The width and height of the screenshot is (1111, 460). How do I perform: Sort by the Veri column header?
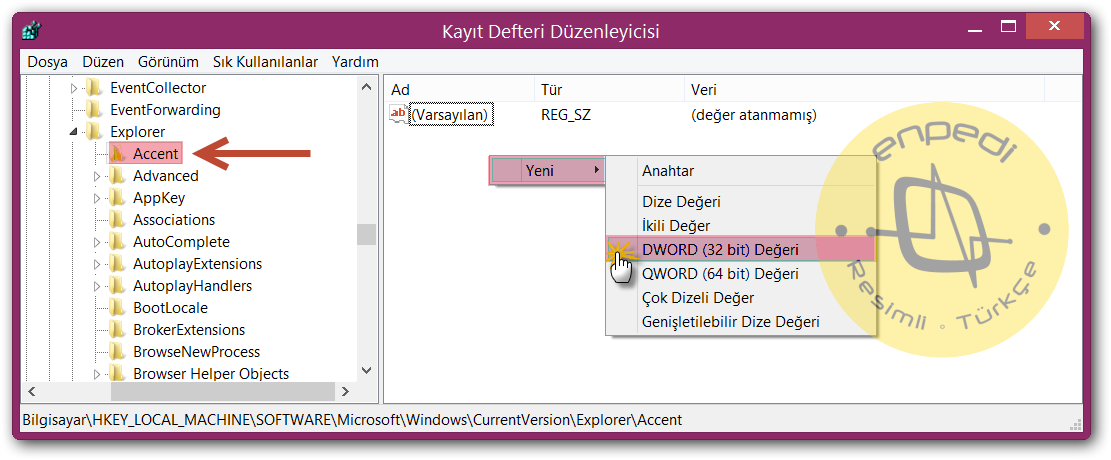pyautogui.click(x=864, y=90)
